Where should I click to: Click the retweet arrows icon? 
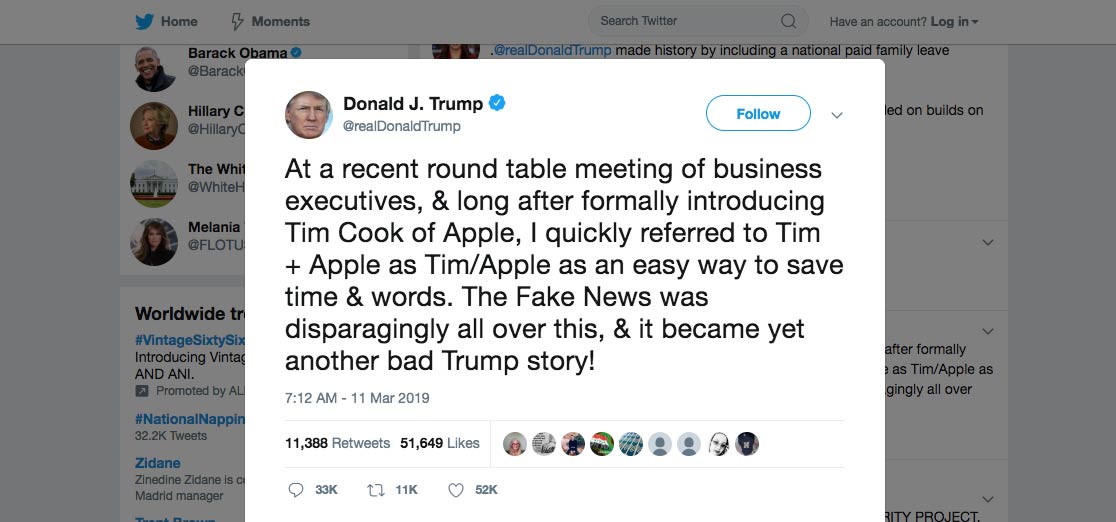[x=376, y=490]
